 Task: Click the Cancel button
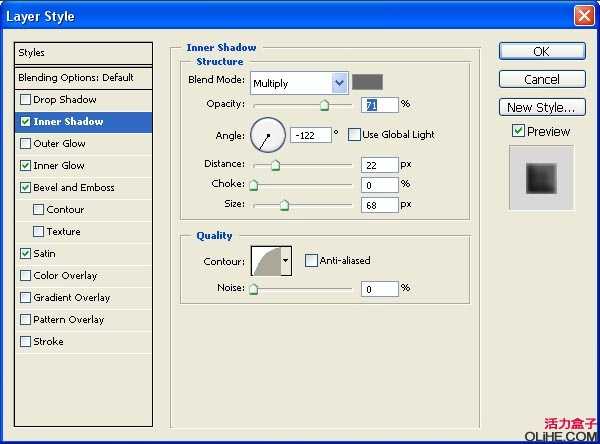541,79
